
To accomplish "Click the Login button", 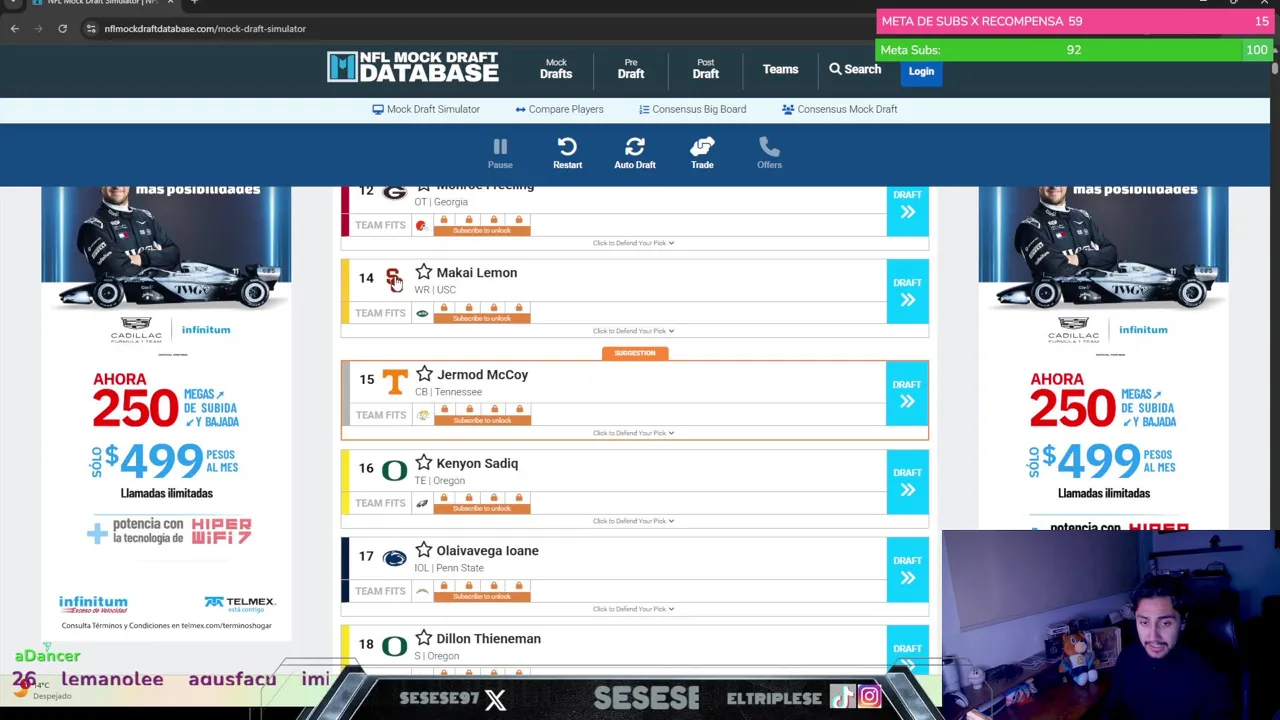I will point(921,71).
